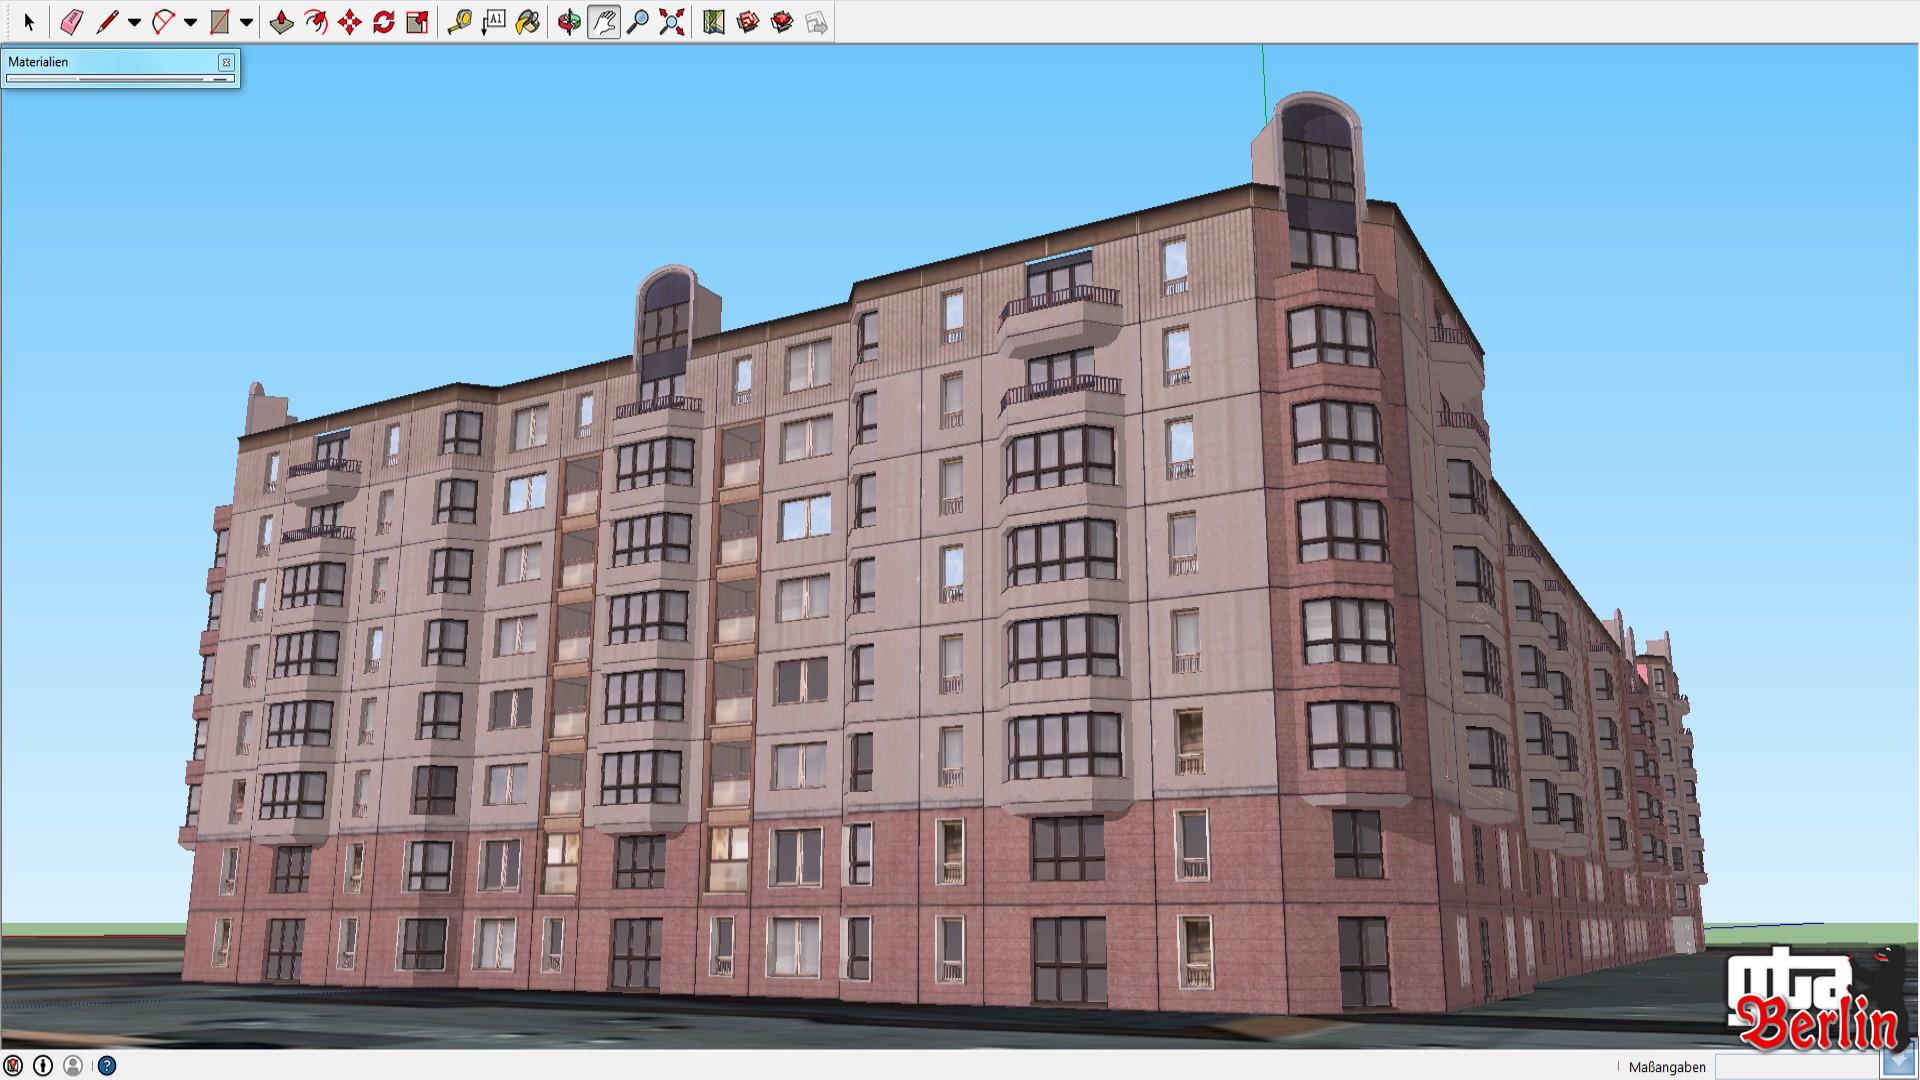Click the Materialien panel title bar
Viewport: 1920px width, 1080px height.
coord(110,62)
